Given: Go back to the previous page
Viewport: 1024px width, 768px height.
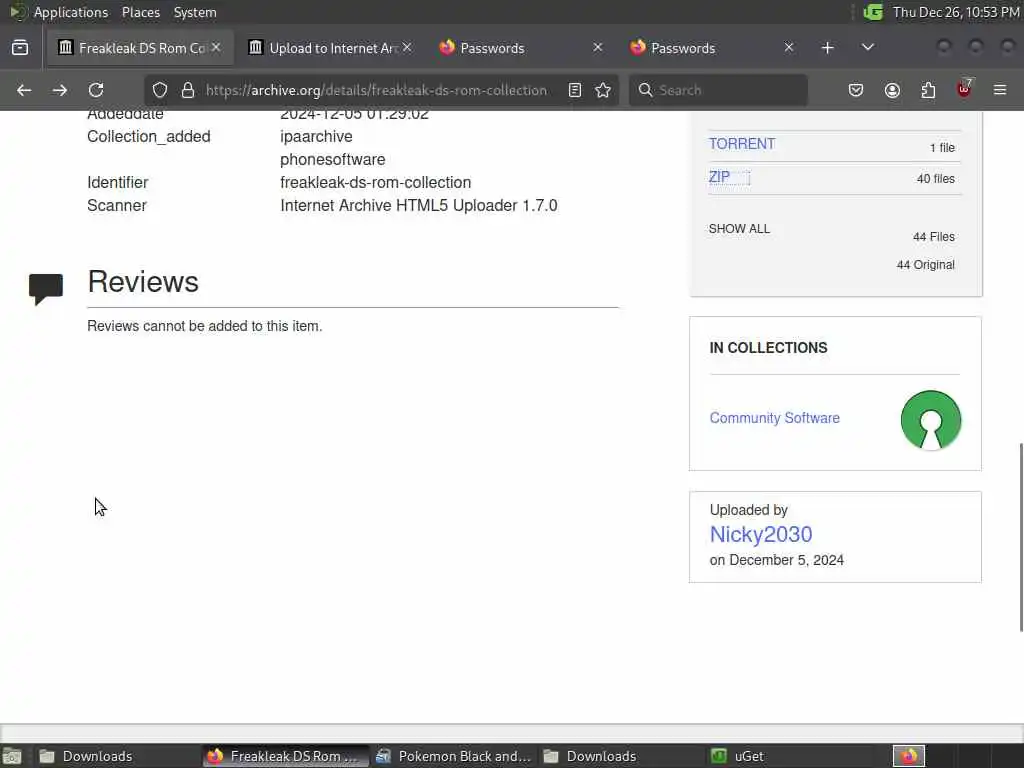Looking at the screenshot, I should [24, 90].
